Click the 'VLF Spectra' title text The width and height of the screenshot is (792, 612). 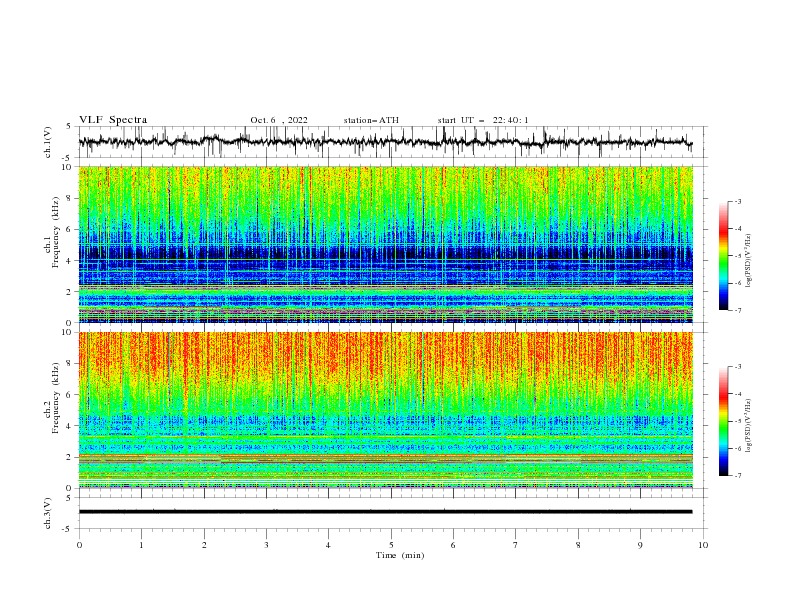113,120
